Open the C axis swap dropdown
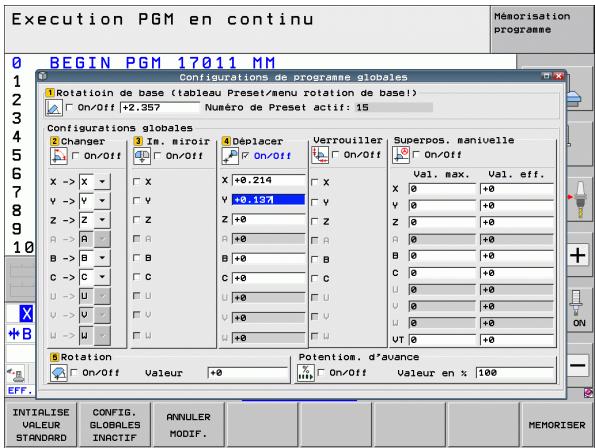The image size is (595, 448). pos(102,277)
